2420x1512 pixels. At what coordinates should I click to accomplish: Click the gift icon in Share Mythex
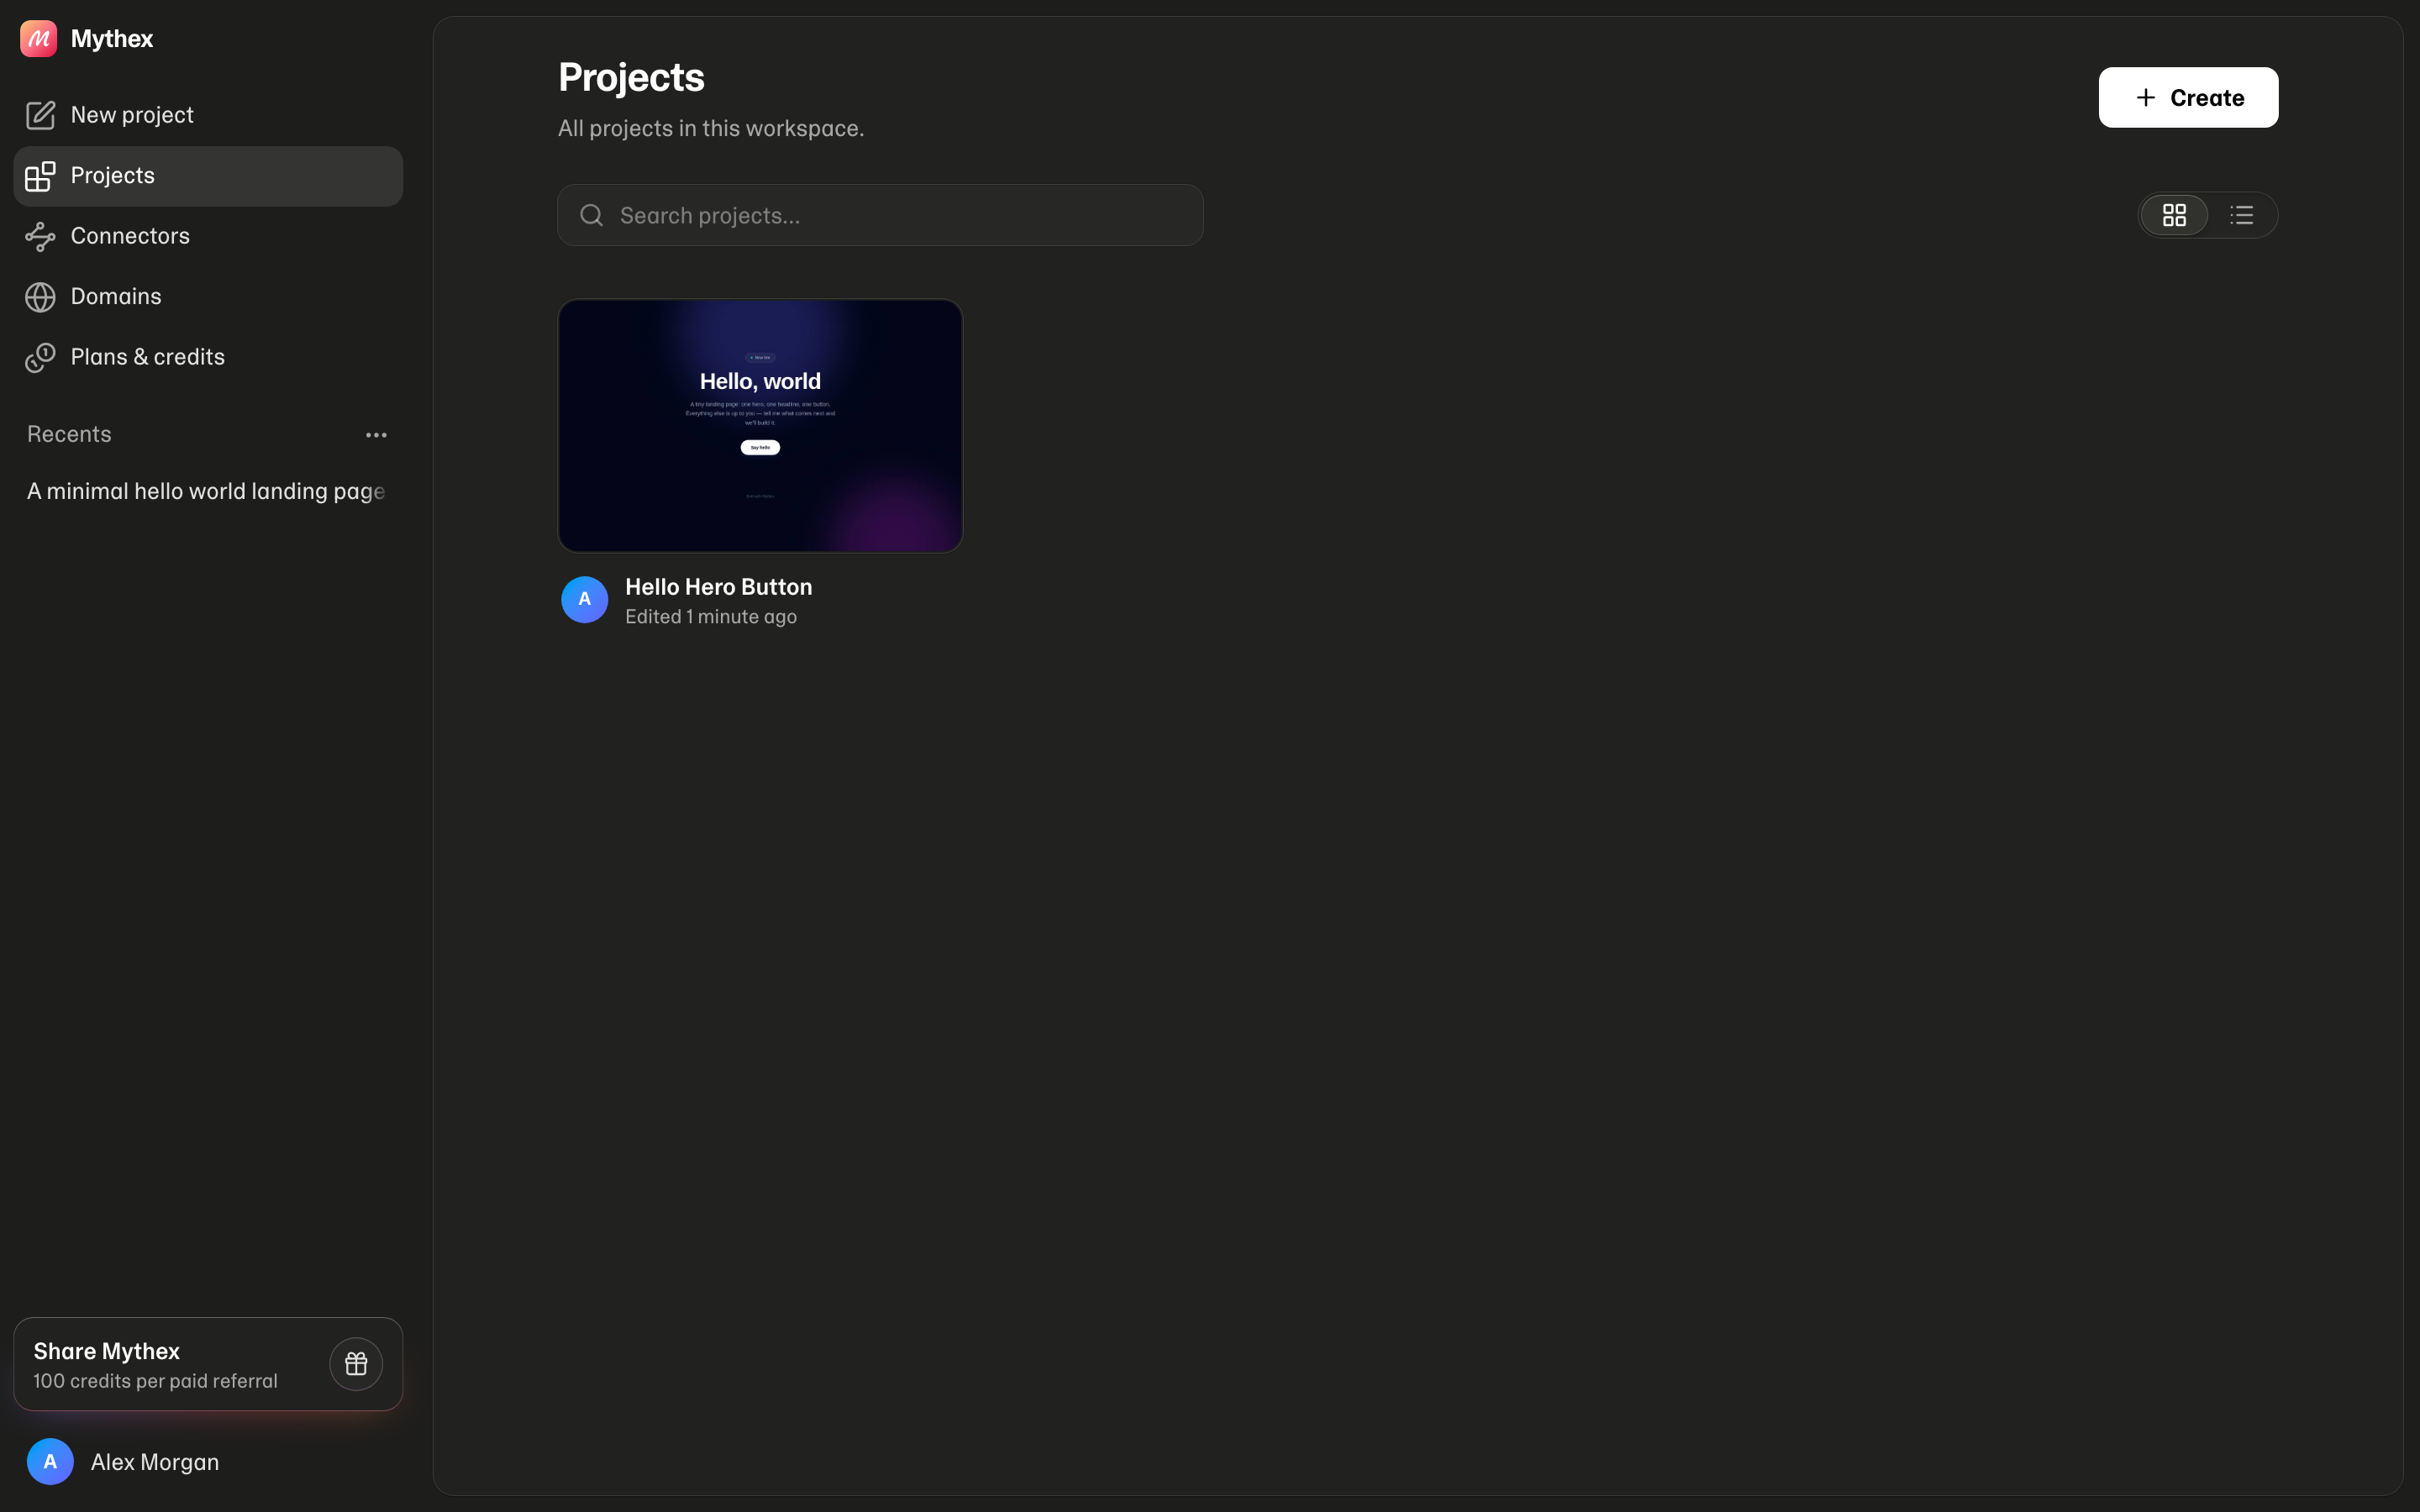point(356,1364)
